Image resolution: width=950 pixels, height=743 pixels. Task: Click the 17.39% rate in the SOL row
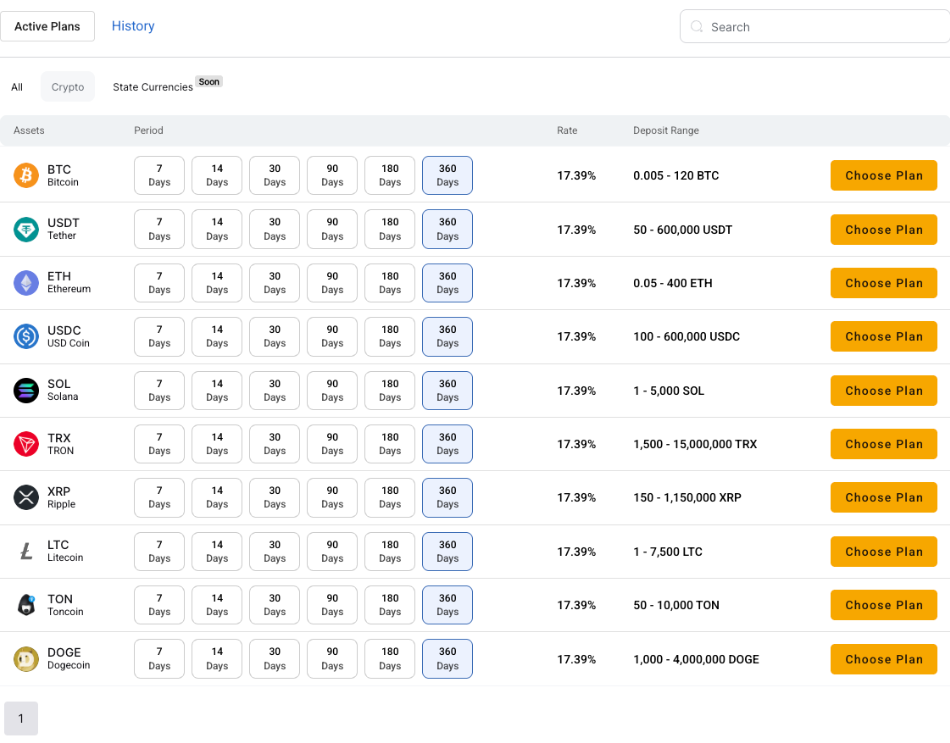click(576, 391)
